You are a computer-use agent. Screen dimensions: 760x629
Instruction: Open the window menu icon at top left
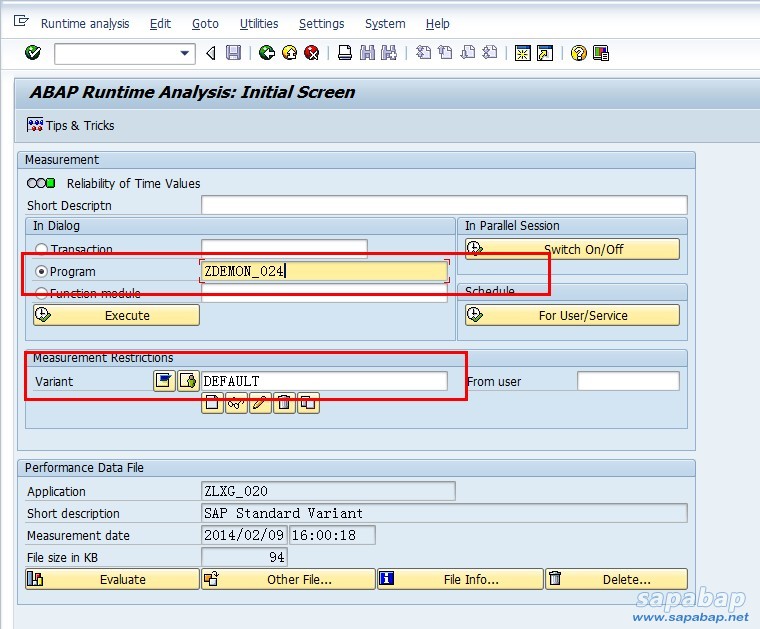click(21, 21)
